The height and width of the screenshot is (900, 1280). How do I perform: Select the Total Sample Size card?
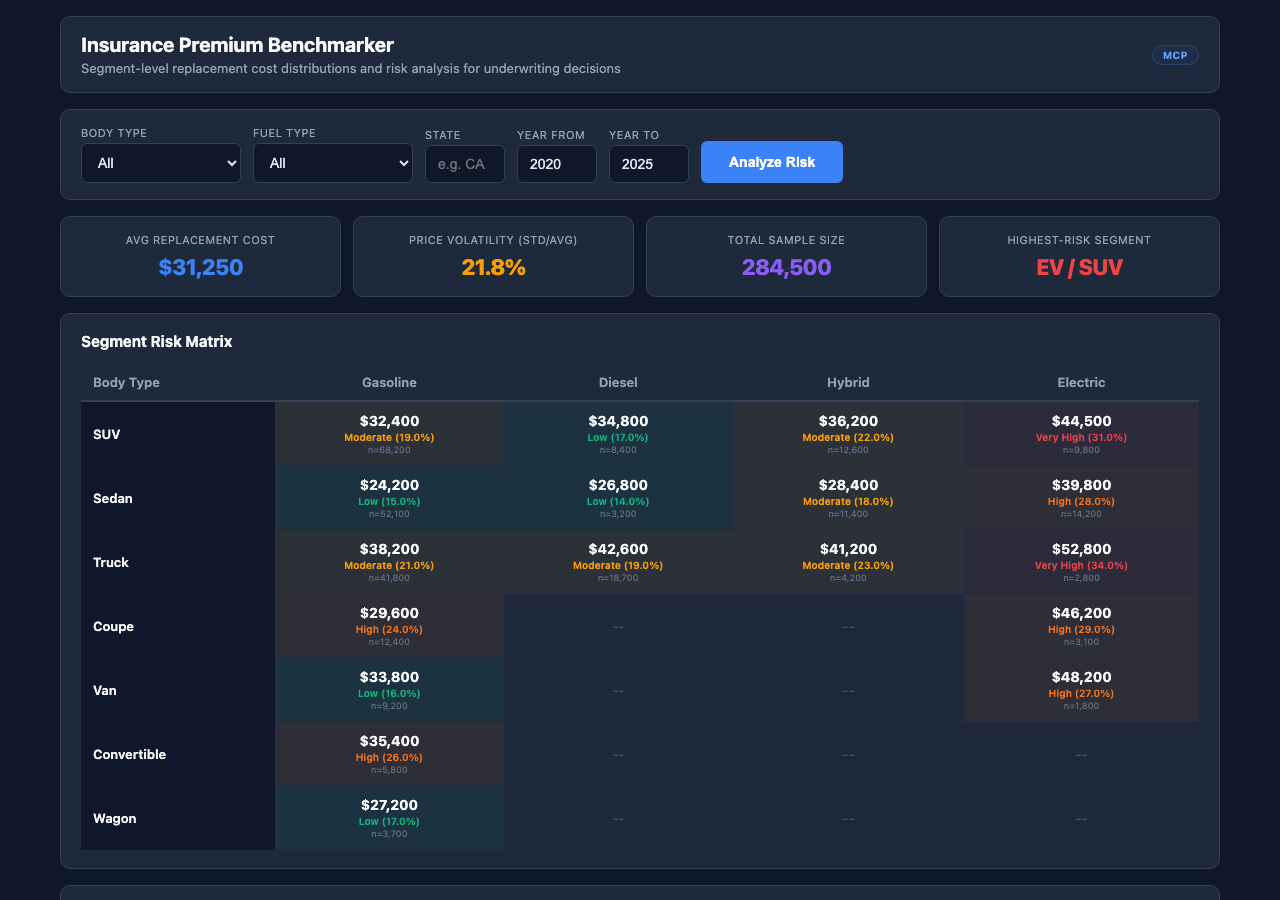click(786, 256)
